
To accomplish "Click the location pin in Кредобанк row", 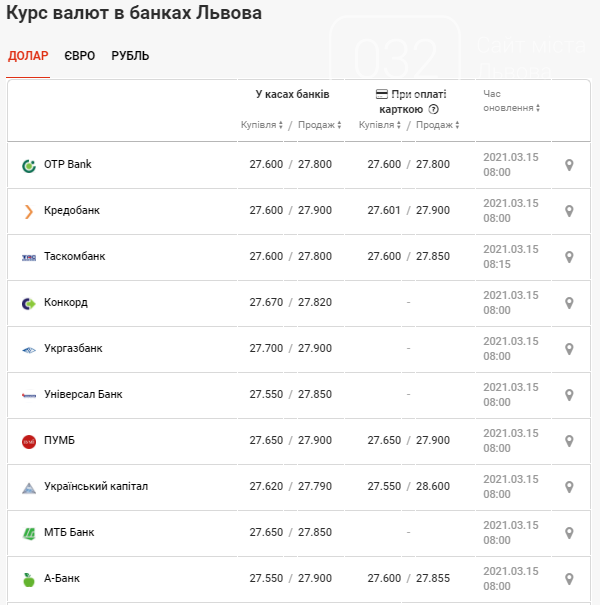I will click(x=569, y=211).
